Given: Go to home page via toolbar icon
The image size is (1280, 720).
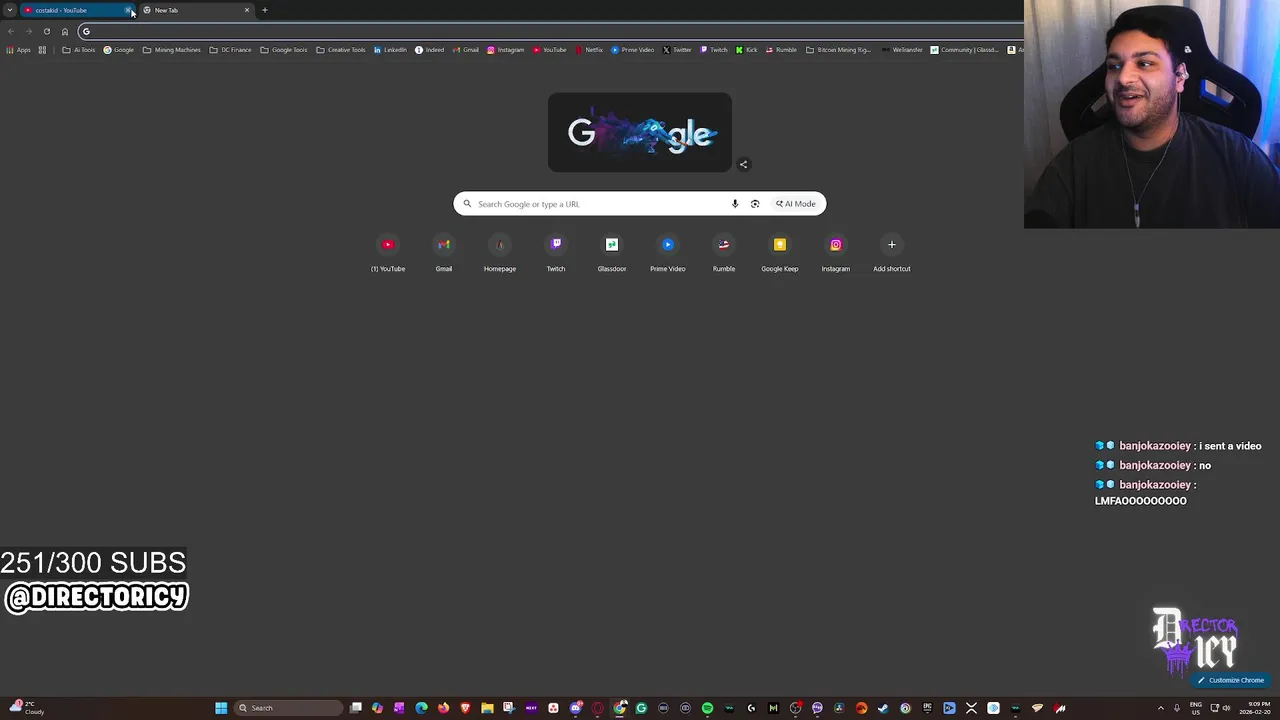Looking at the screenshot, I should coord(65,31).
